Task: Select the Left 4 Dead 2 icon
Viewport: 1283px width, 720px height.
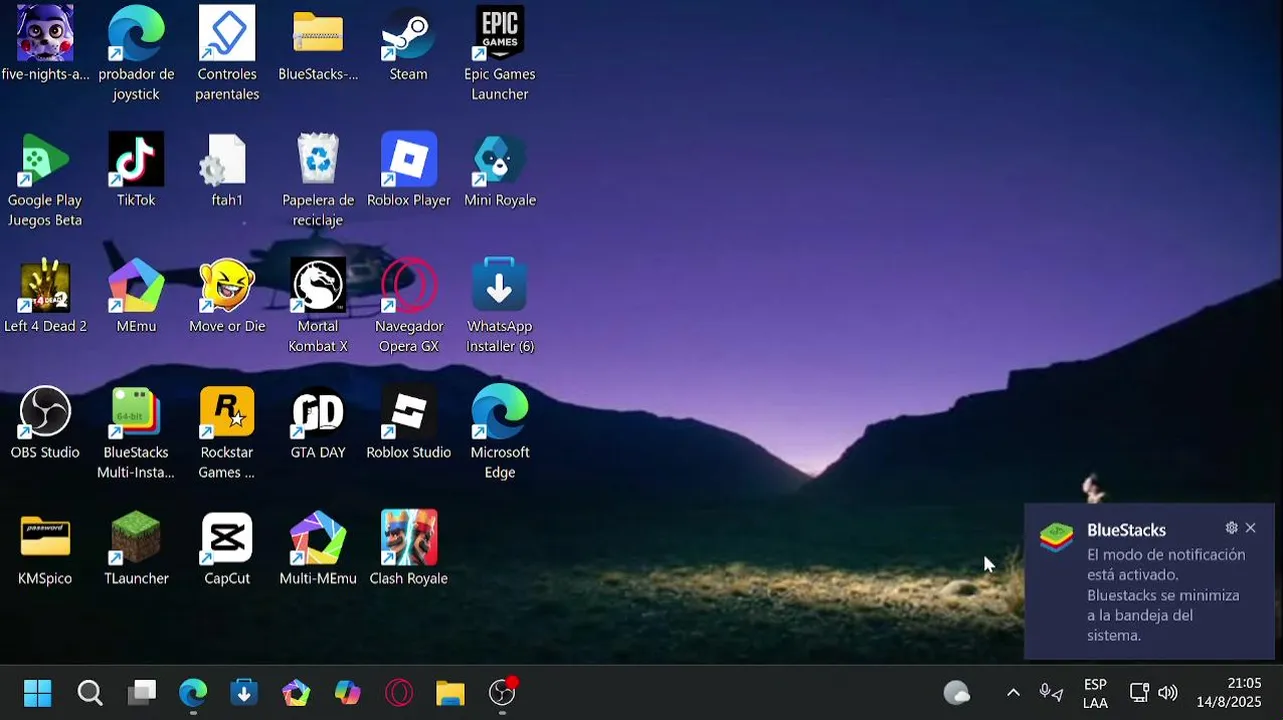Action: [45, 296]
